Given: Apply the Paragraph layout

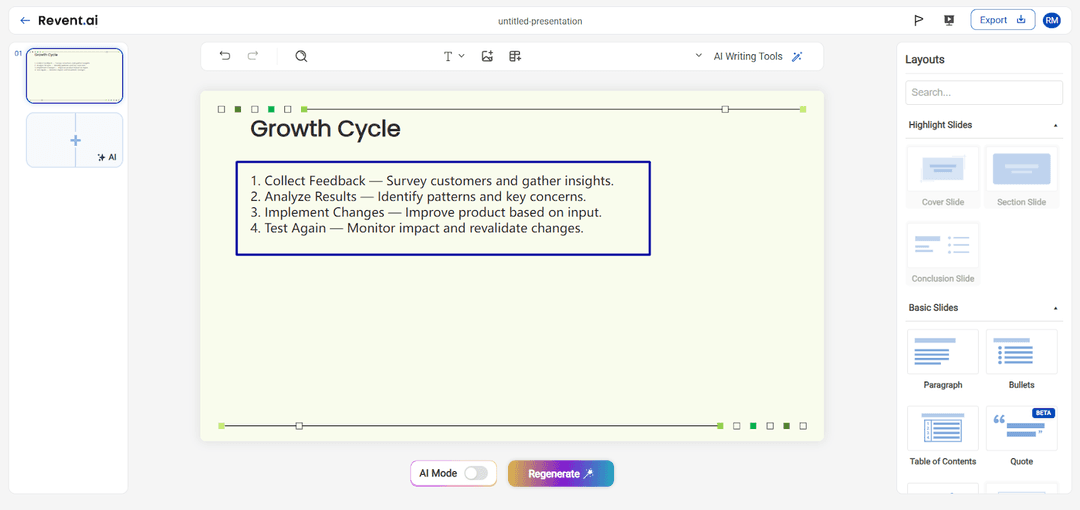Looking at the screenshot, I should tap(943, 360).
